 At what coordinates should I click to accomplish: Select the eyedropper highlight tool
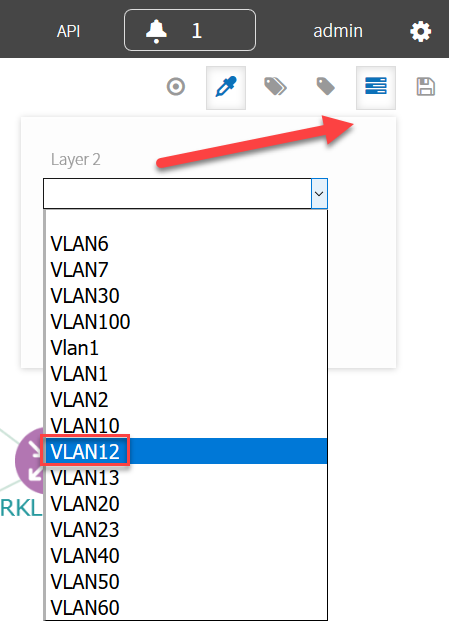(226, 88)
